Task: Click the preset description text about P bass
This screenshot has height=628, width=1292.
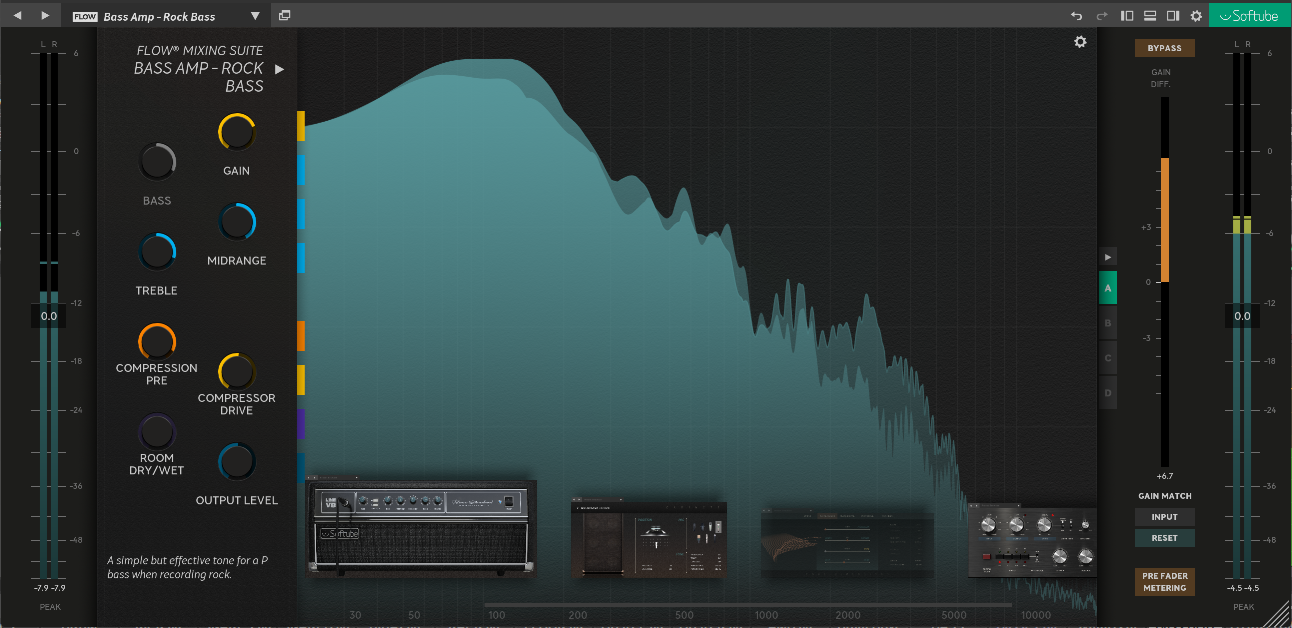Action: point(186,567)
